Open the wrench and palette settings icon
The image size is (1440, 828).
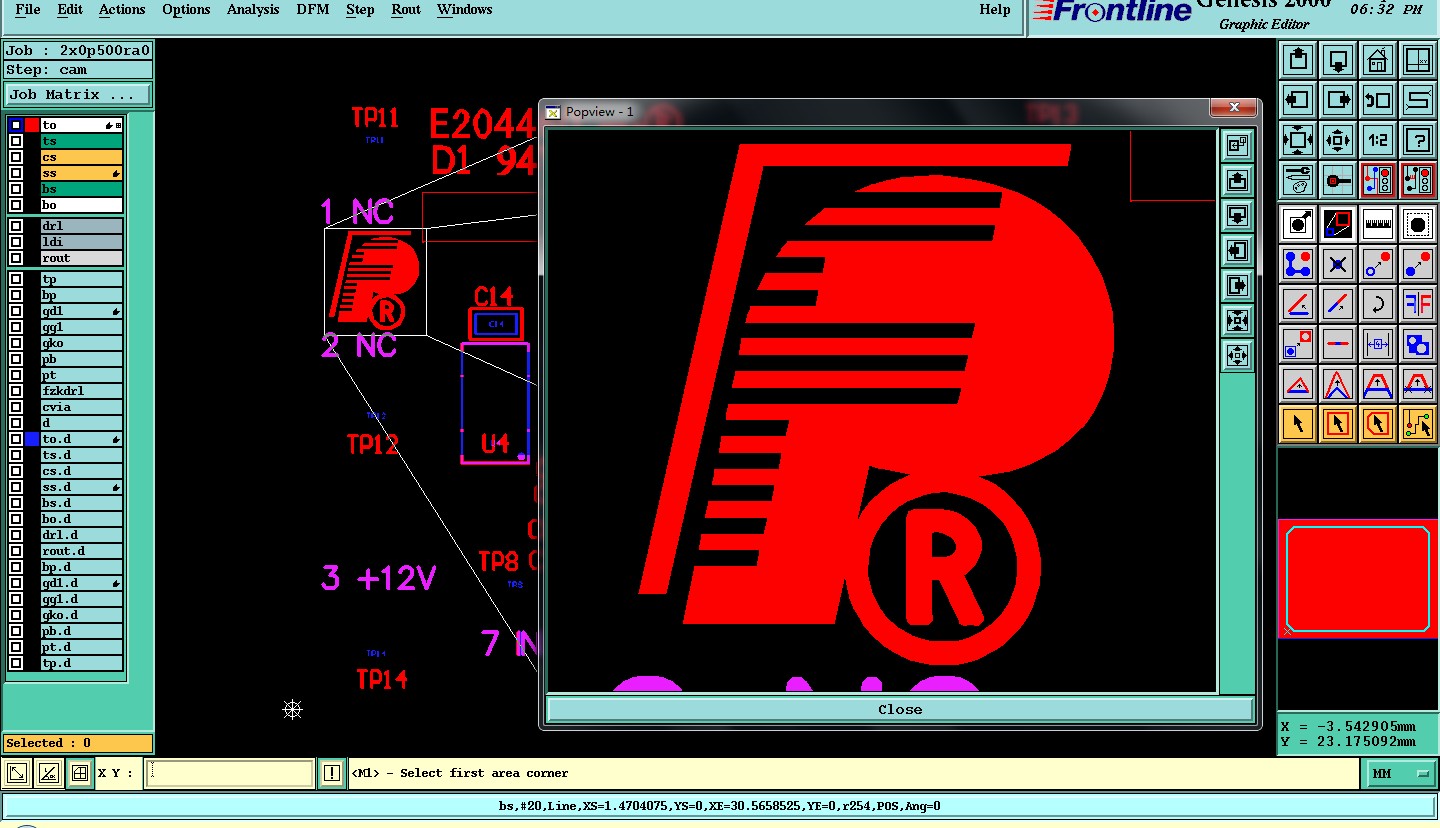[x=1298, y=180]
